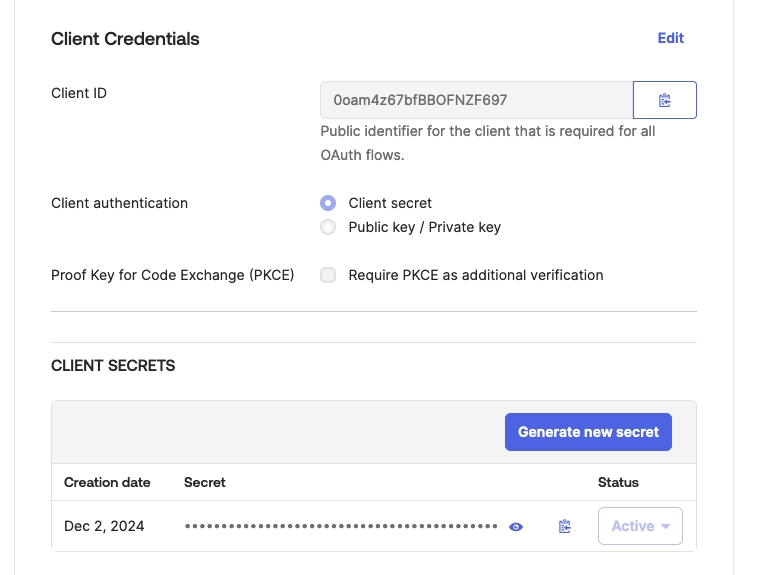
Task: Click Edit for Client Credentials
Action: [670, 38]
